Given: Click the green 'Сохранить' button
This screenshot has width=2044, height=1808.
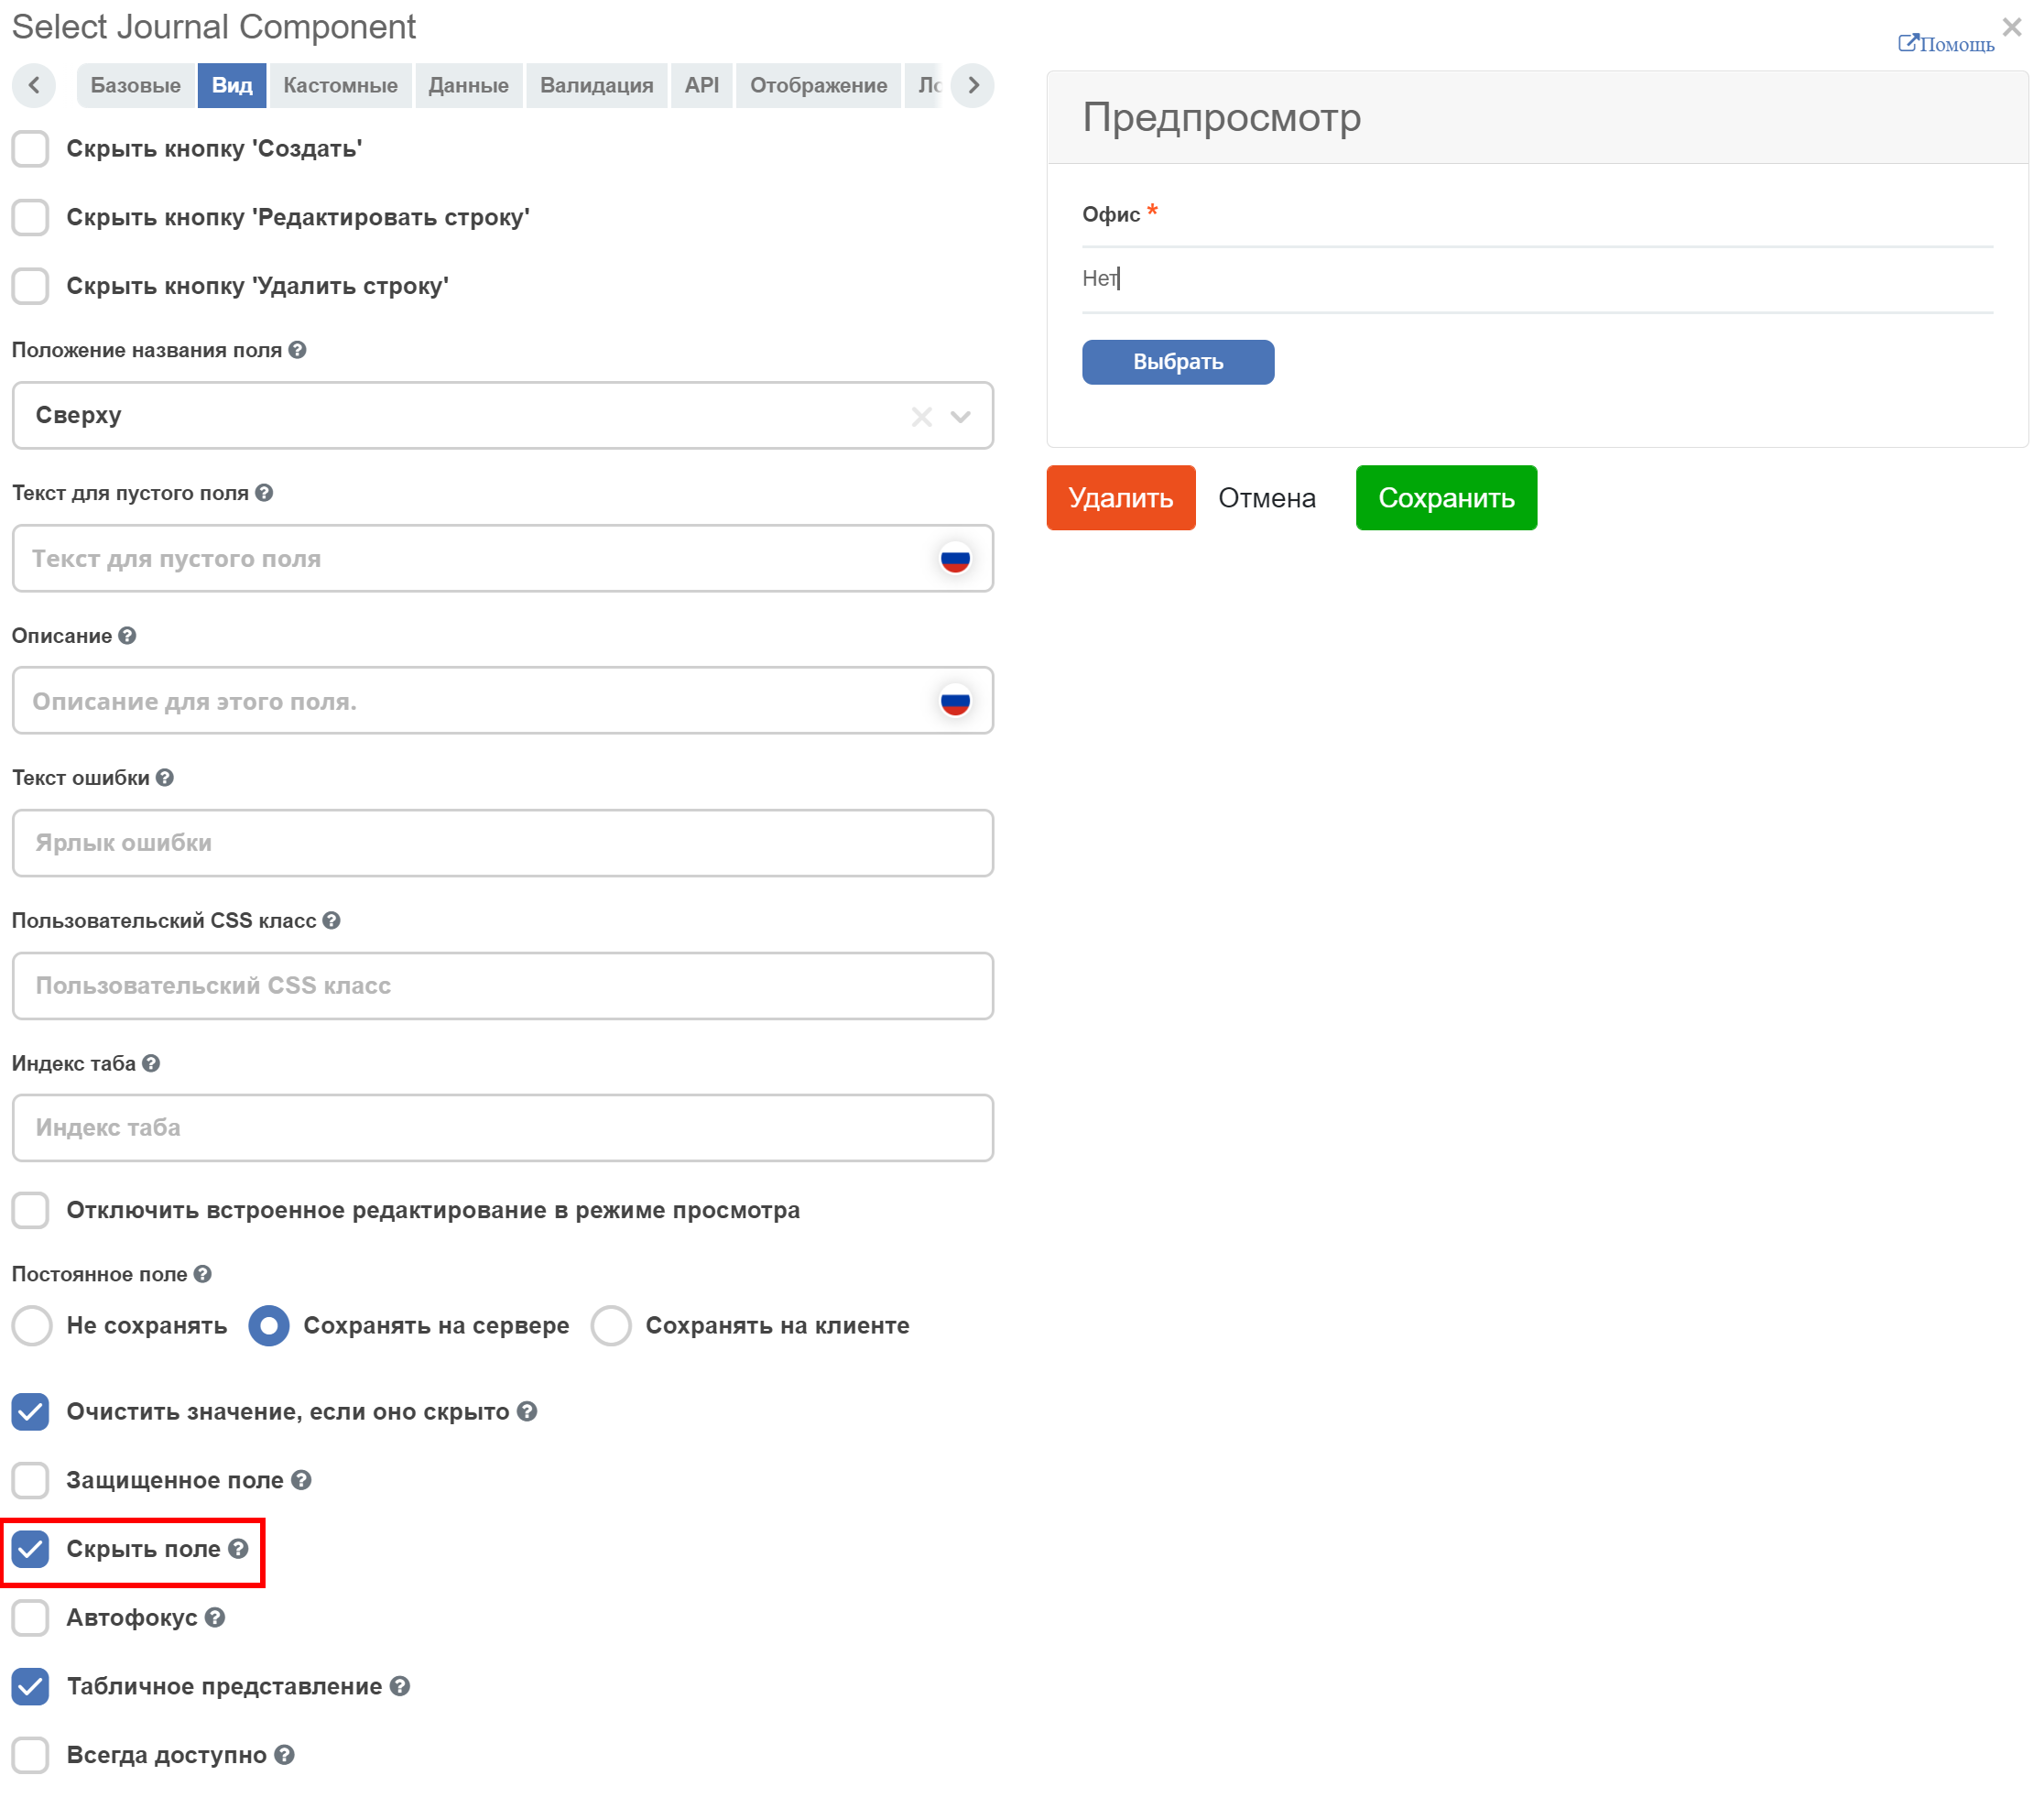Looking at the screenshot, I should 1446,498.
